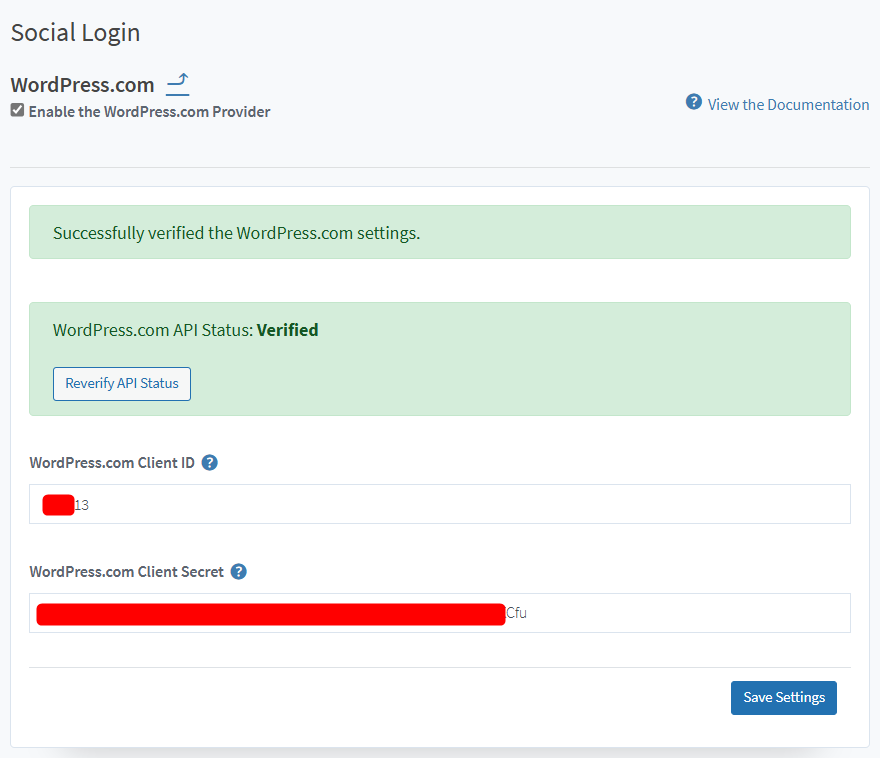Click the question mark icon beside View the Documentation

(x=693, y=102)
